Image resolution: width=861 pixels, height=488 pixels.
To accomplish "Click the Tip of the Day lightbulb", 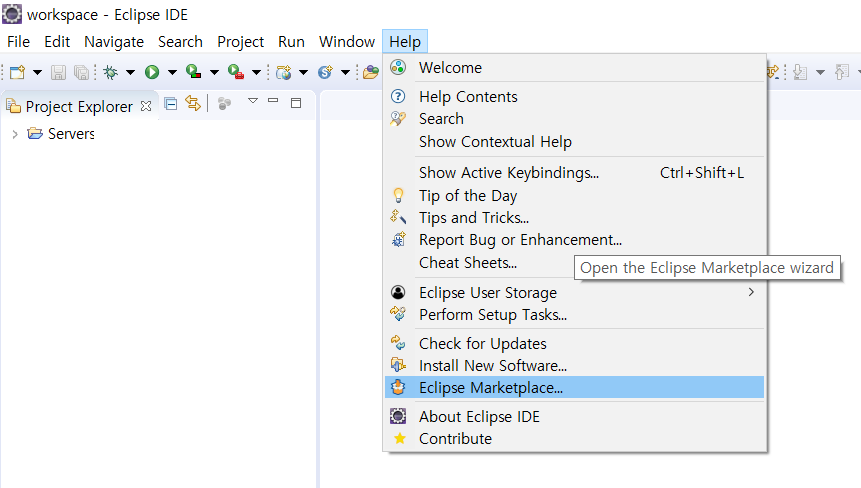I will click(398, 195).
